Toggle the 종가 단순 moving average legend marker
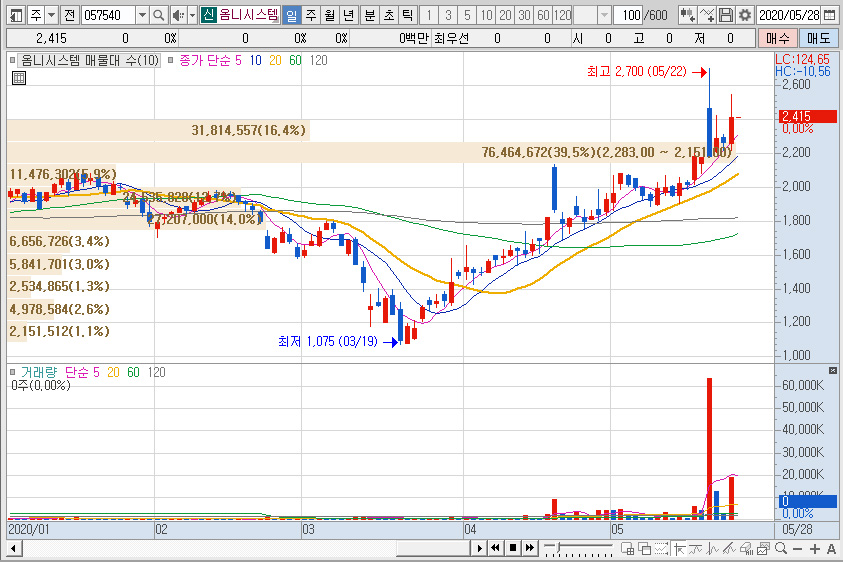This screenshot has width=843, height=562. point(170,60)
